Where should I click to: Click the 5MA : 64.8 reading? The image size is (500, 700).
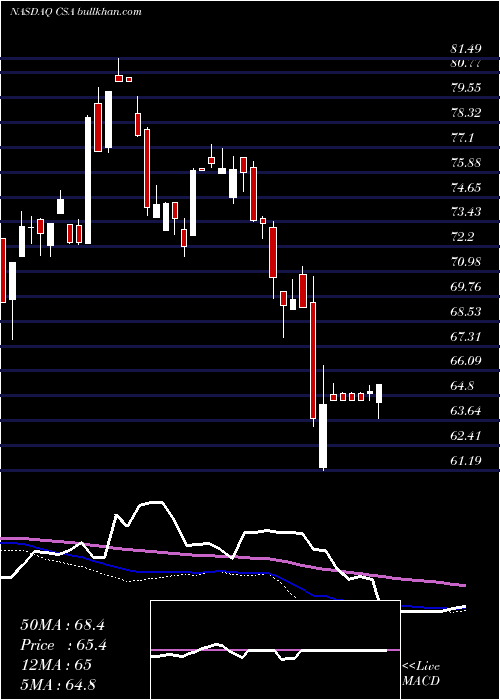(58, 685)
